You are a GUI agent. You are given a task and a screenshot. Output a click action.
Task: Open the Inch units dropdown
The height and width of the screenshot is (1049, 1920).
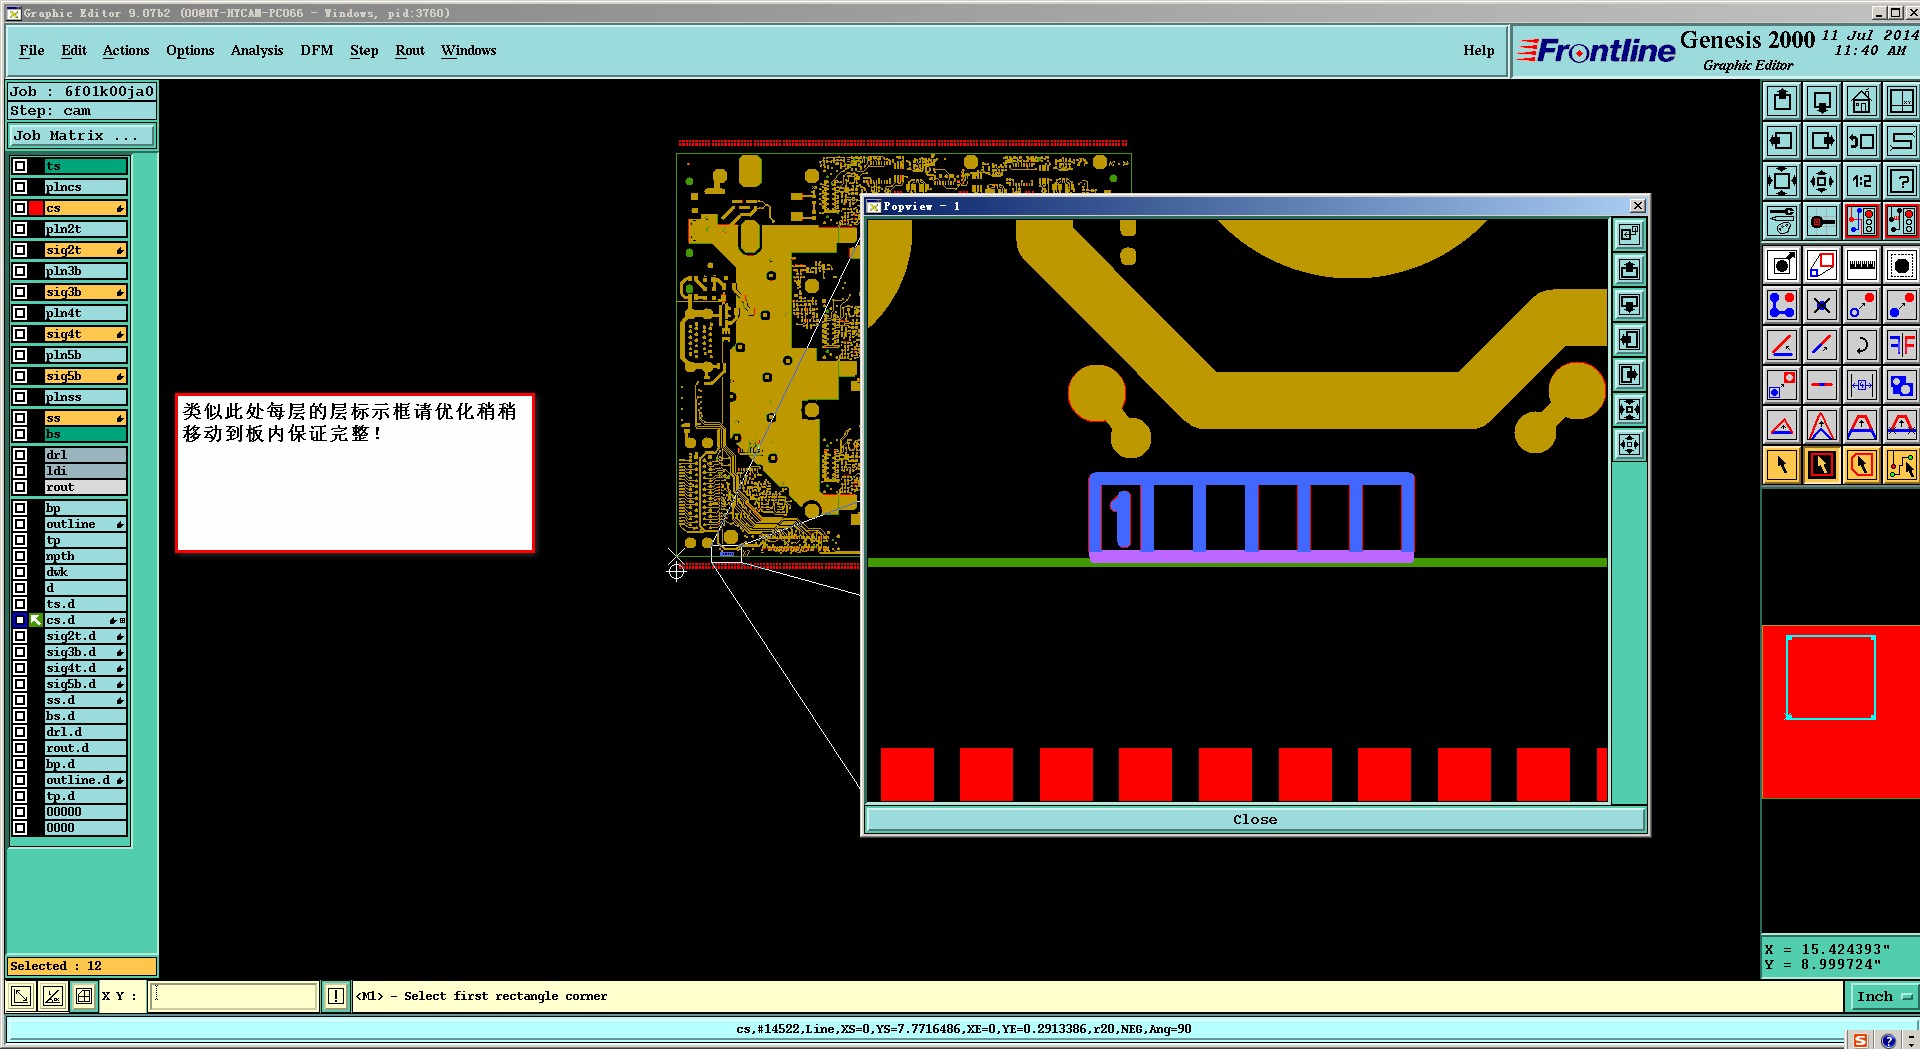coord(1883,996)
